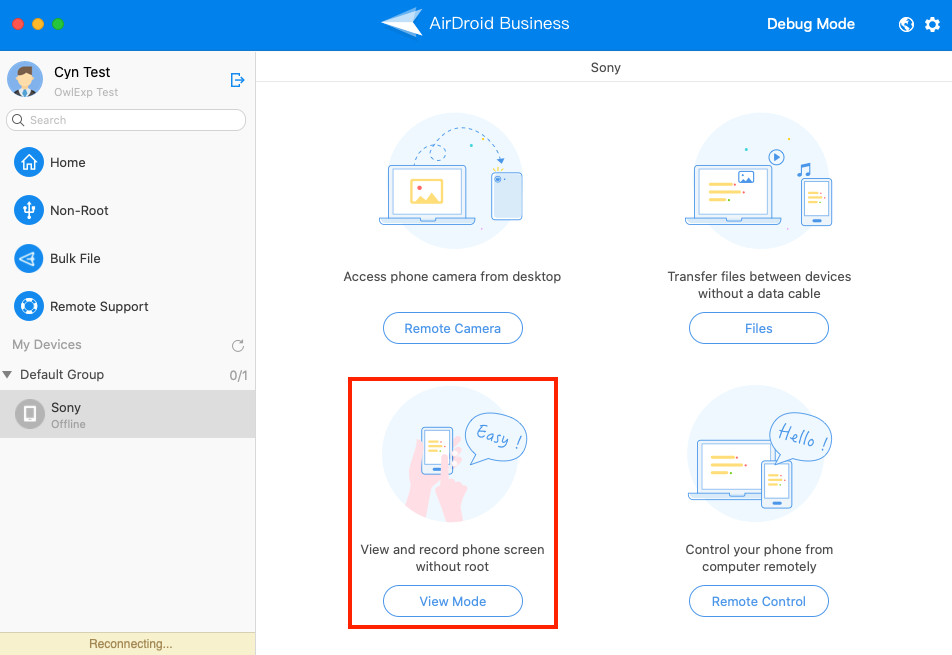Select the Sony offline device row
This screenshot has height=655, width=952.
[x=128, y=414]
